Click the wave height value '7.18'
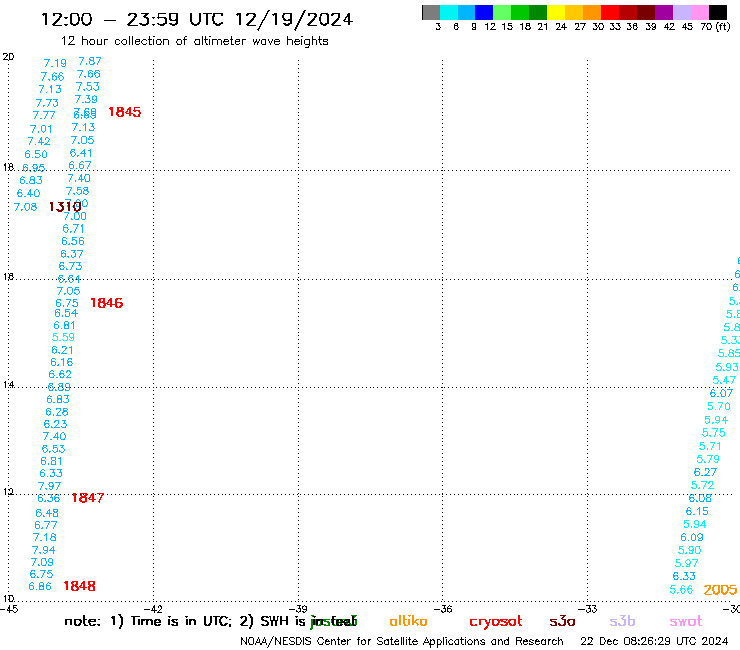Viewport: 740px width, 650px height. (44, 537)
